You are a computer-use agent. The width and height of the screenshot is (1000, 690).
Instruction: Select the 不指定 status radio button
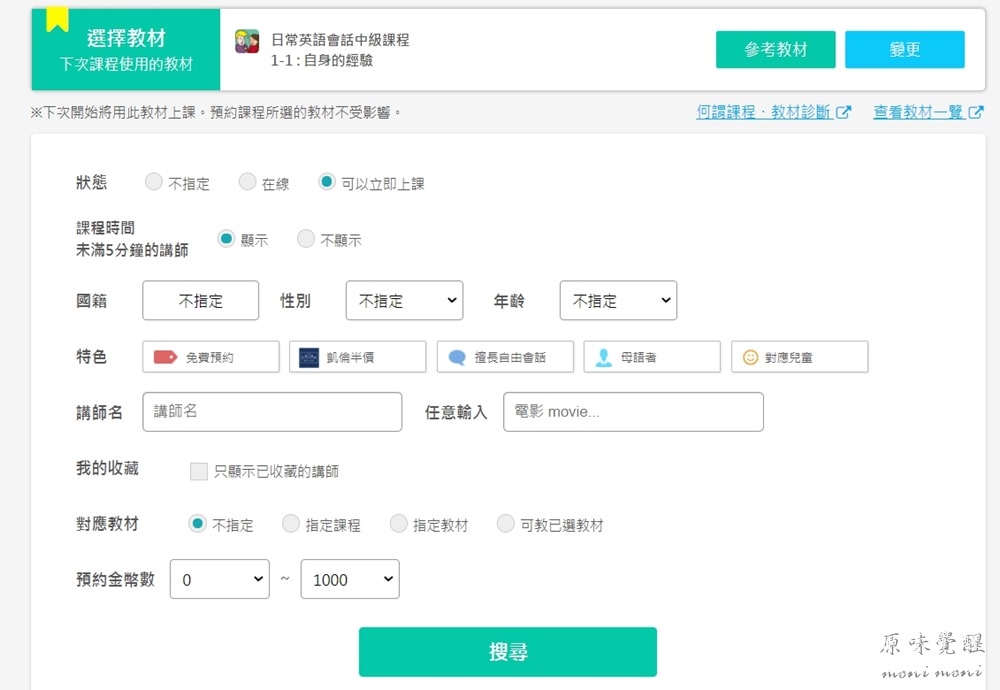[x=154, y=182]
